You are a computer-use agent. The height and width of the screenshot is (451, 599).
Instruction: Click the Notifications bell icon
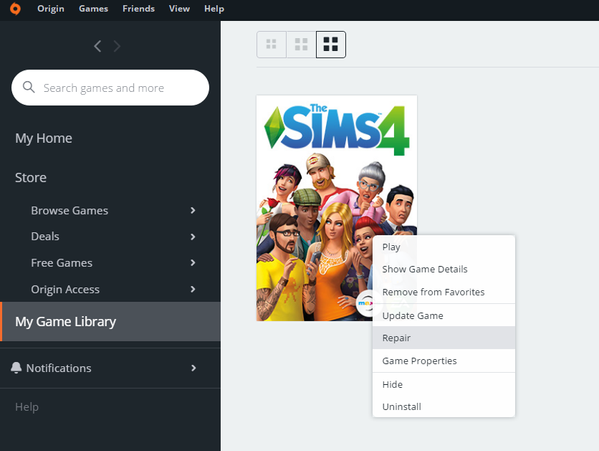16,368
